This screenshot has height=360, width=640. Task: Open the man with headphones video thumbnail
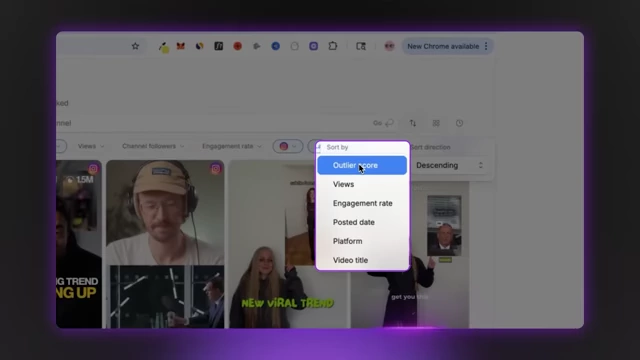[x=165, y=244]
